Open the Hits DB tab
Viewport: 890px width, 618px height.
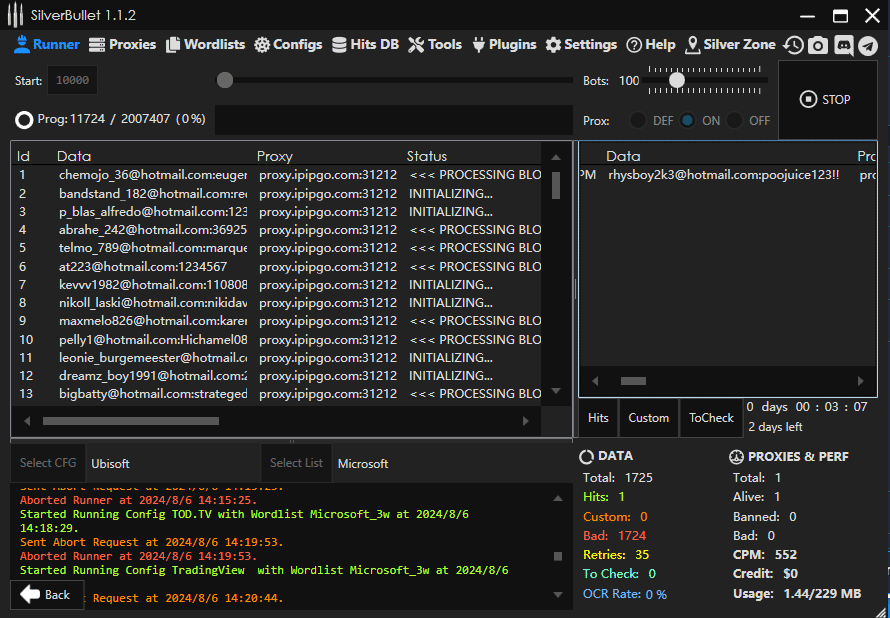[x=365, y=45]
